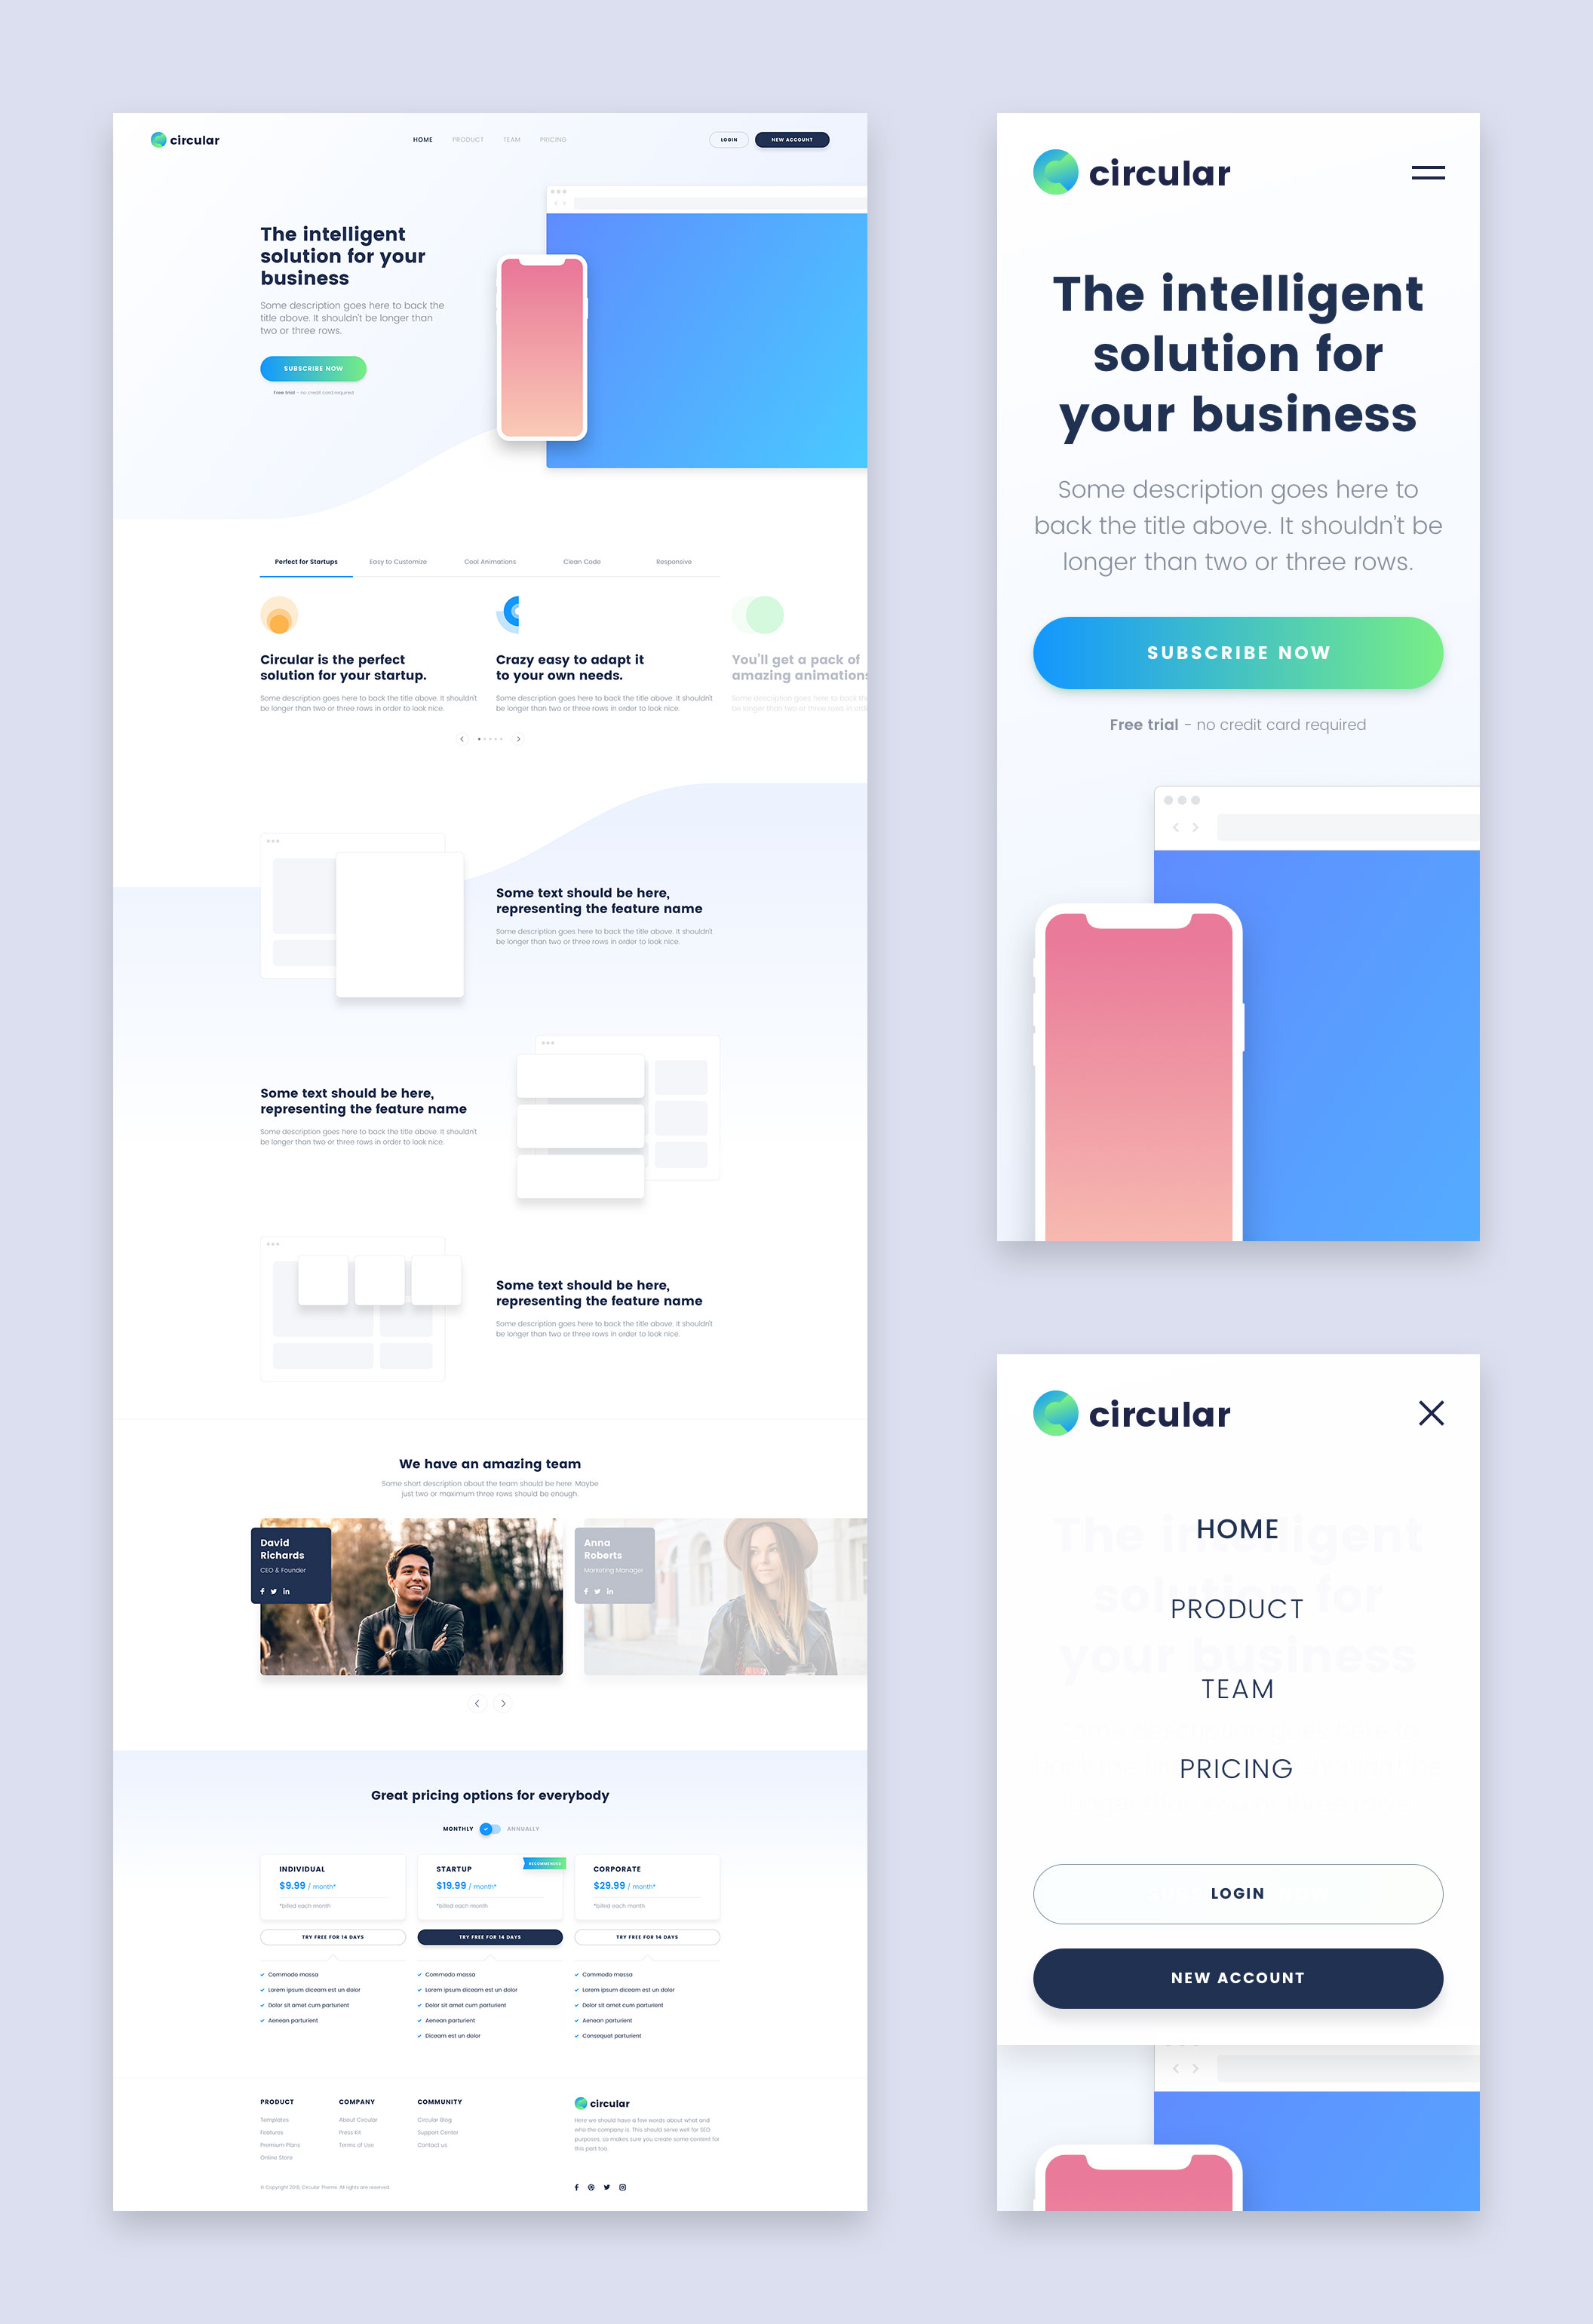Click the NEW ACCOUNT button

(1236, 1976)
